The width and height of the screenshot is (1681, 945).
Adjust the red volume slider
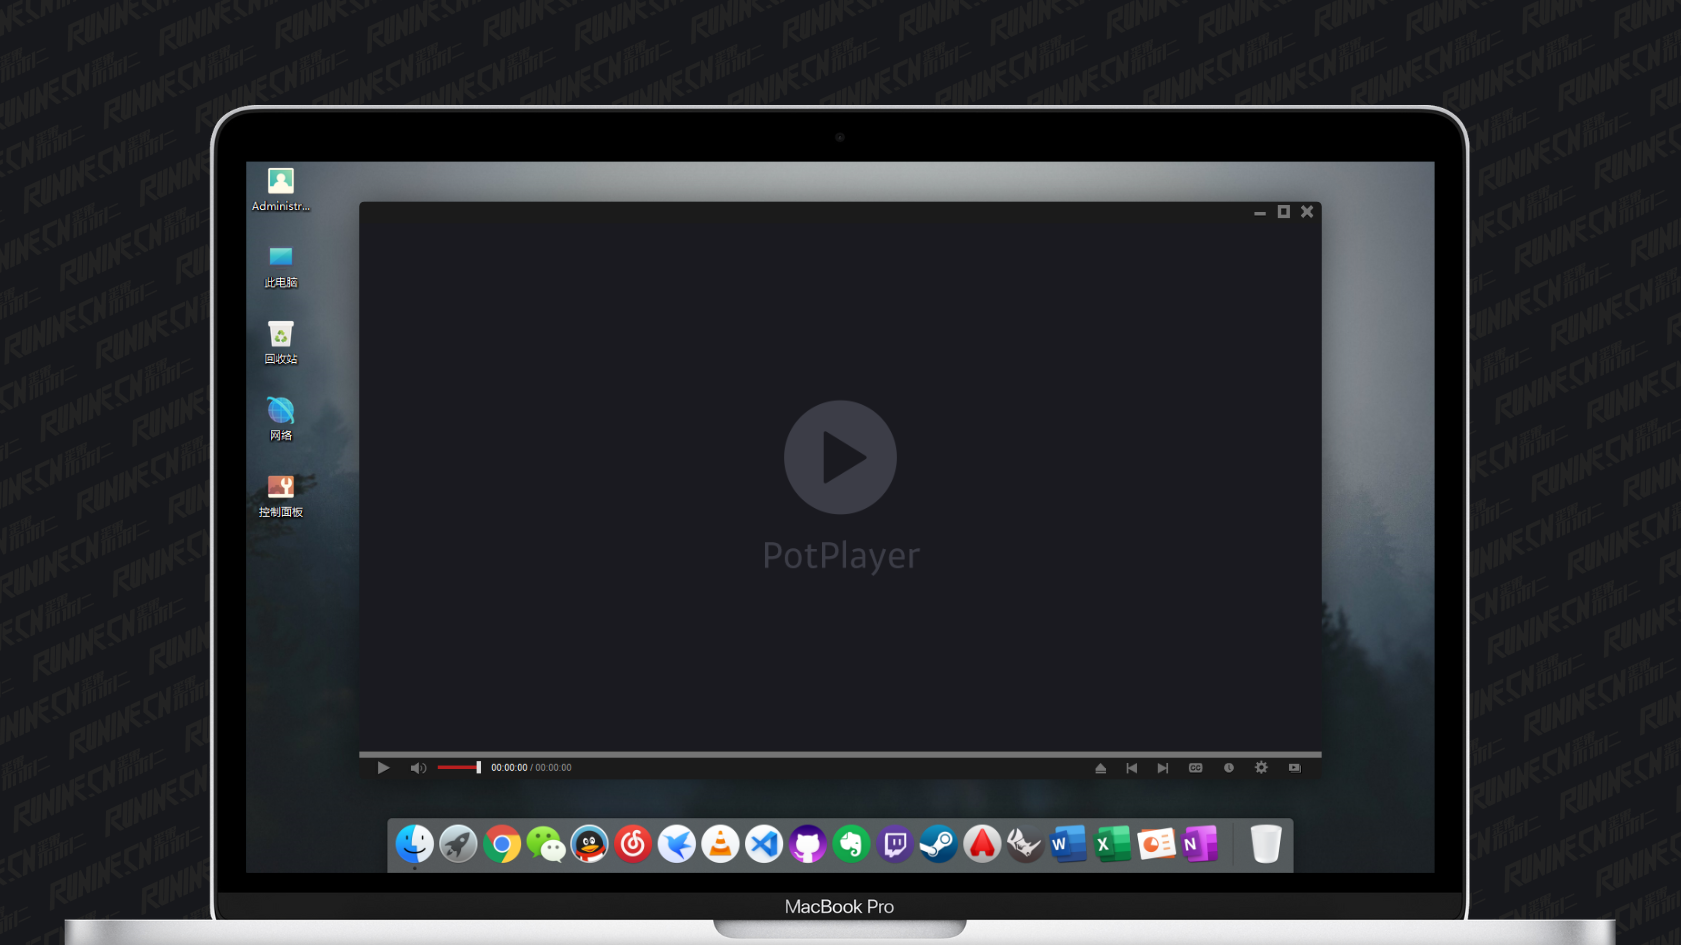point(459,768)
